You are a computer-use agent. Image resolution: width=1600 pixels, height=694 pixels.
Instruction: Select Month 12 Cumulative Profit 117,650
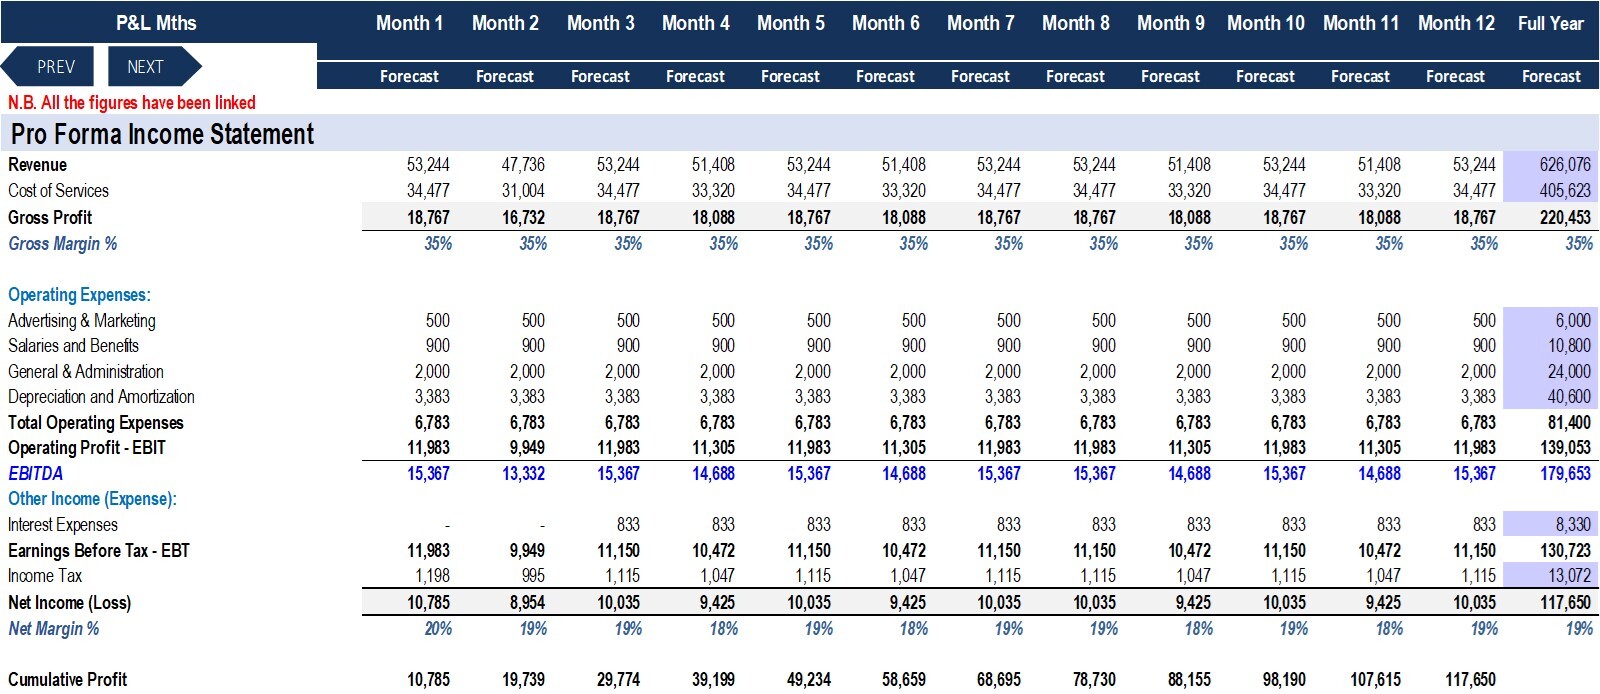[1470, 680]
